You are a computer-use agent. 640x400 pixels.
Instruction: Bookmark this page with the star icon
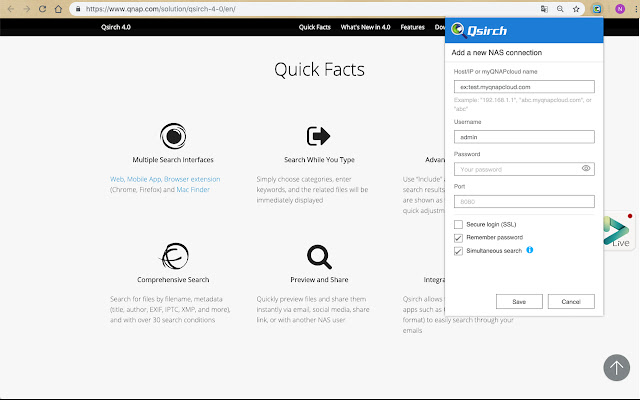[x=576, y=8]
